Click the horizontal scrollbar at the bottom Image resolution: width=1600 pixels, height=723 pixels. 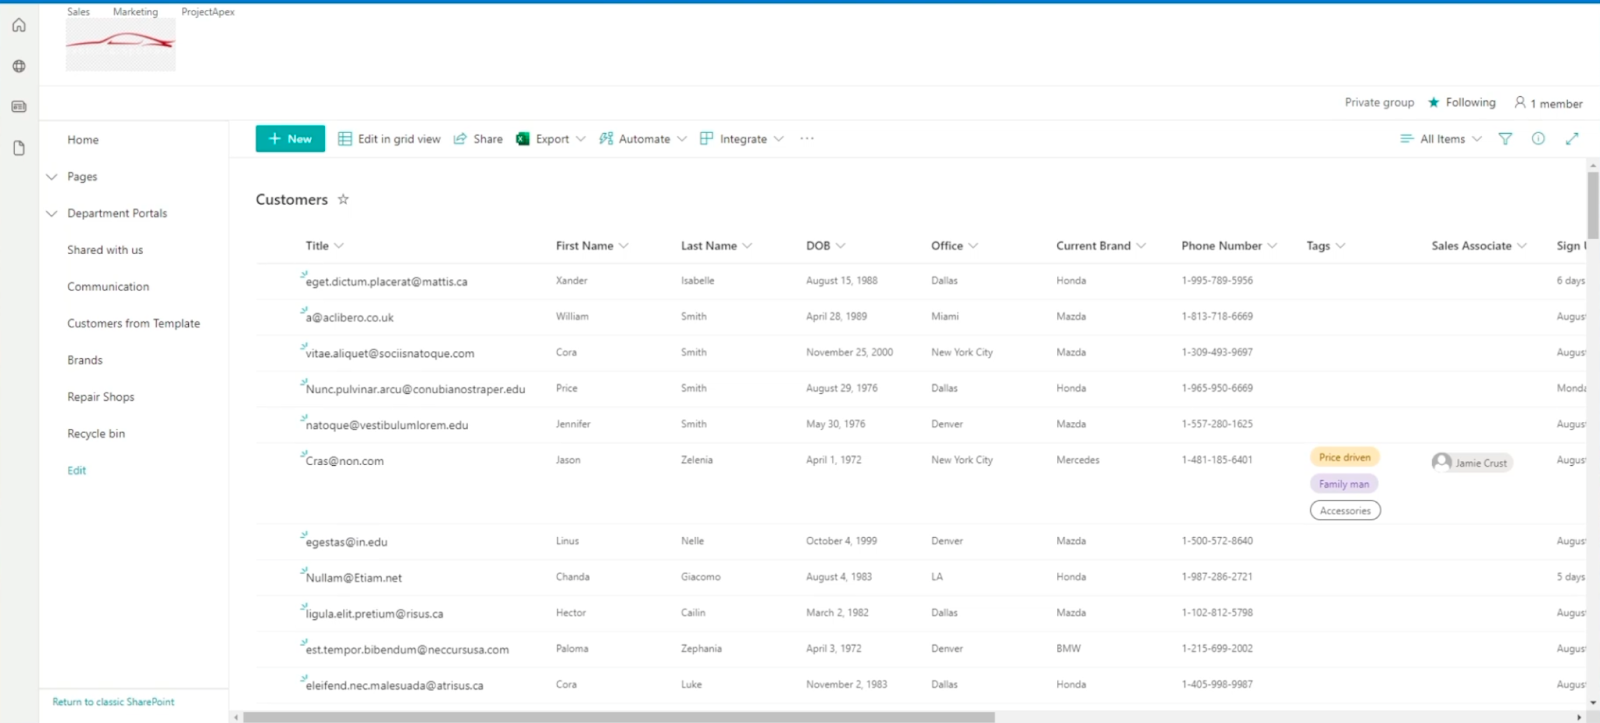coord(619,717)
